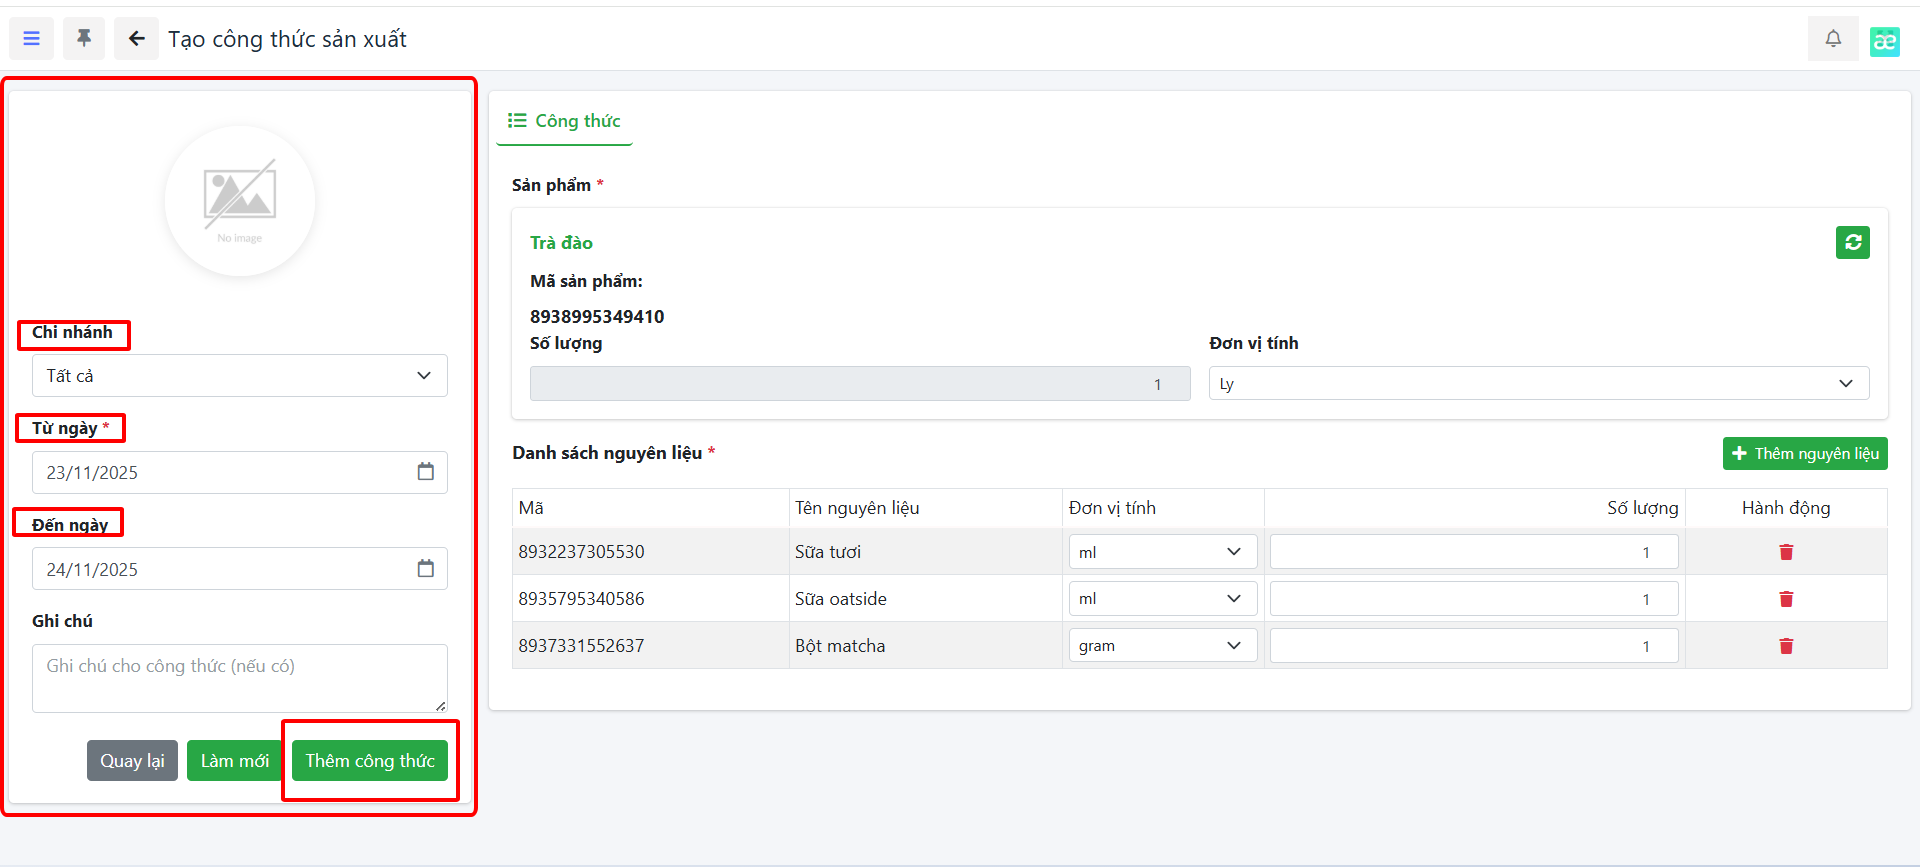Viewport: 1920px width, 867px height.
Task: Change unit dropdown for Bột matcha
Action: click(1160, 646)
